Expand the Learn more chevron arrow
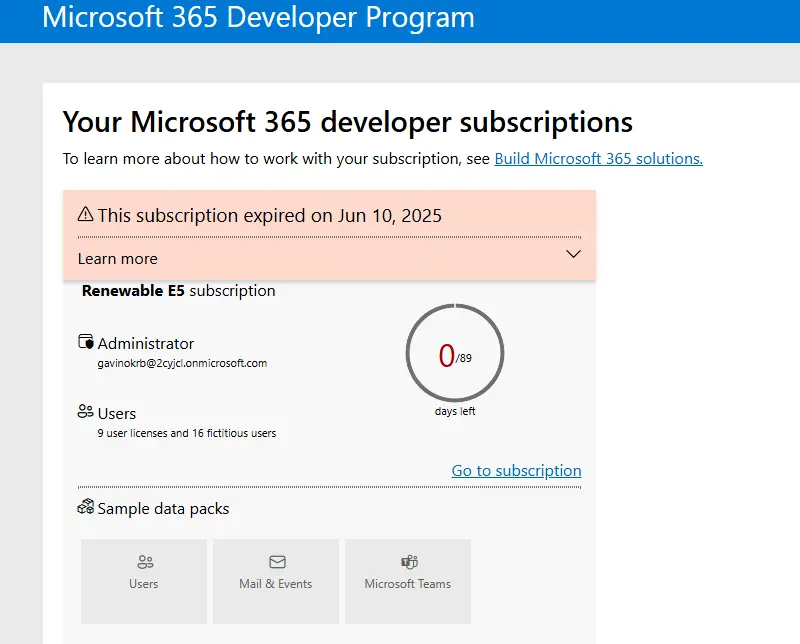This screenshot has width=800, height=644. 573,254
